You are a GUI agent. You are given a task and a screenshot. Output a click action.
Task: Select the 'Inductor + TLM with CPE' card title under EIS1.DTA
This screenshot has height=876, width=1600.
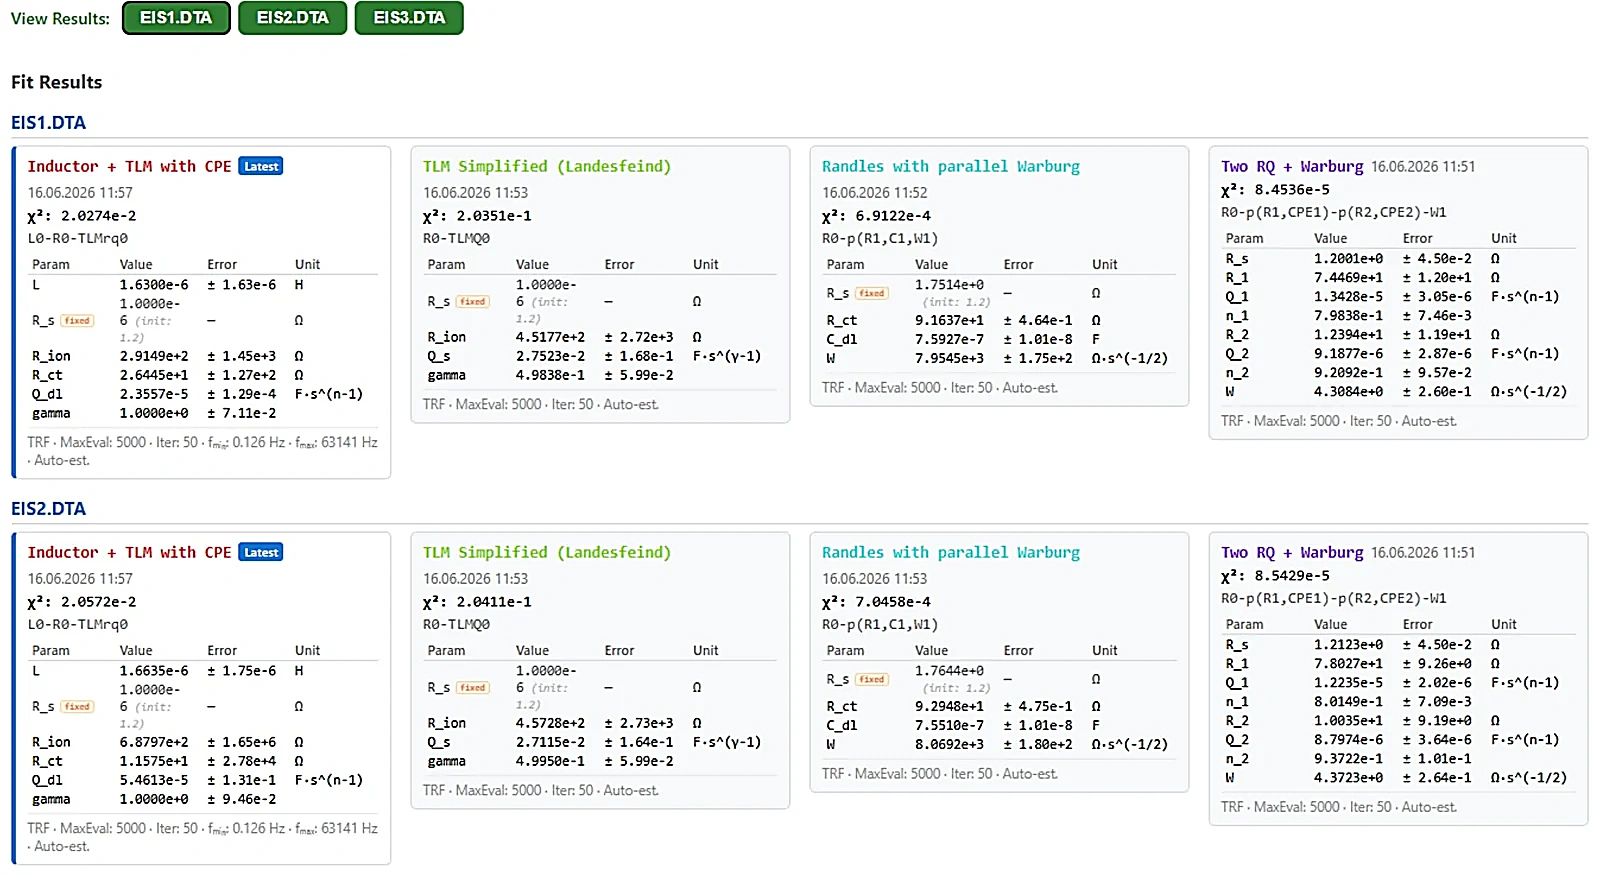129,166
